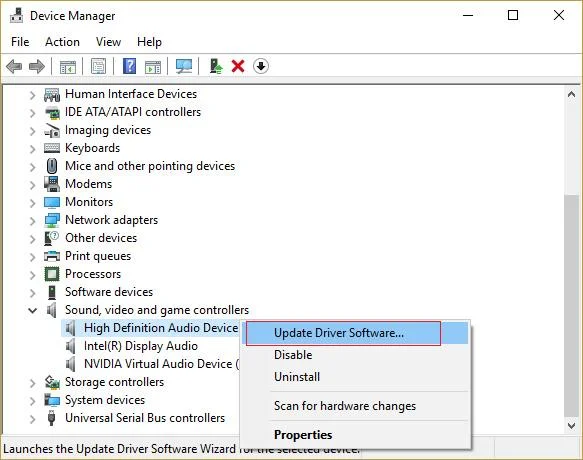This screenshot has height=460, width=583.
Task: Open the blue question mark Help icon
Action: [x=129, y=67]
